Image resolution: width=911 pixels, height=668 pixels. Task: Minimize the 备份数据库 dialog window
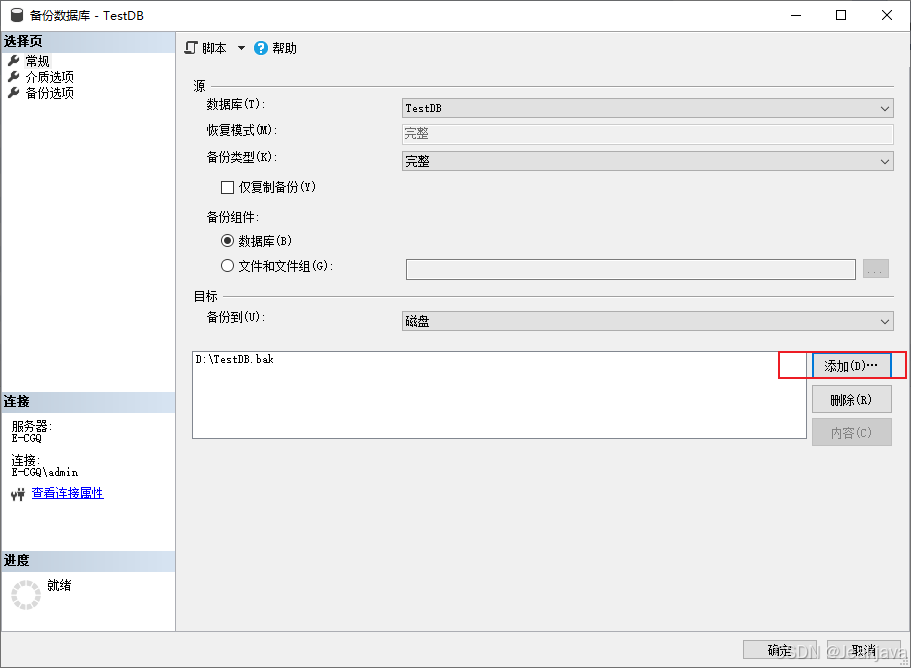point(796,15)
